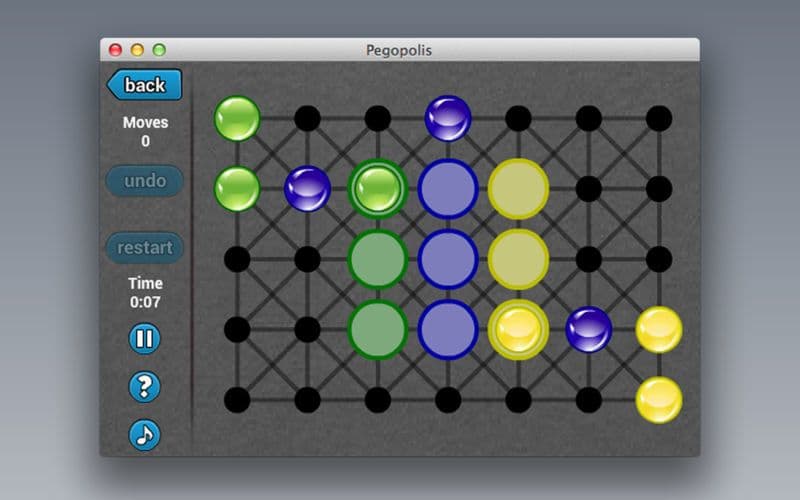The height and width of the screenshot is (500, 800).
Task: Click the top blue target slot
Action: click(448, 189)
